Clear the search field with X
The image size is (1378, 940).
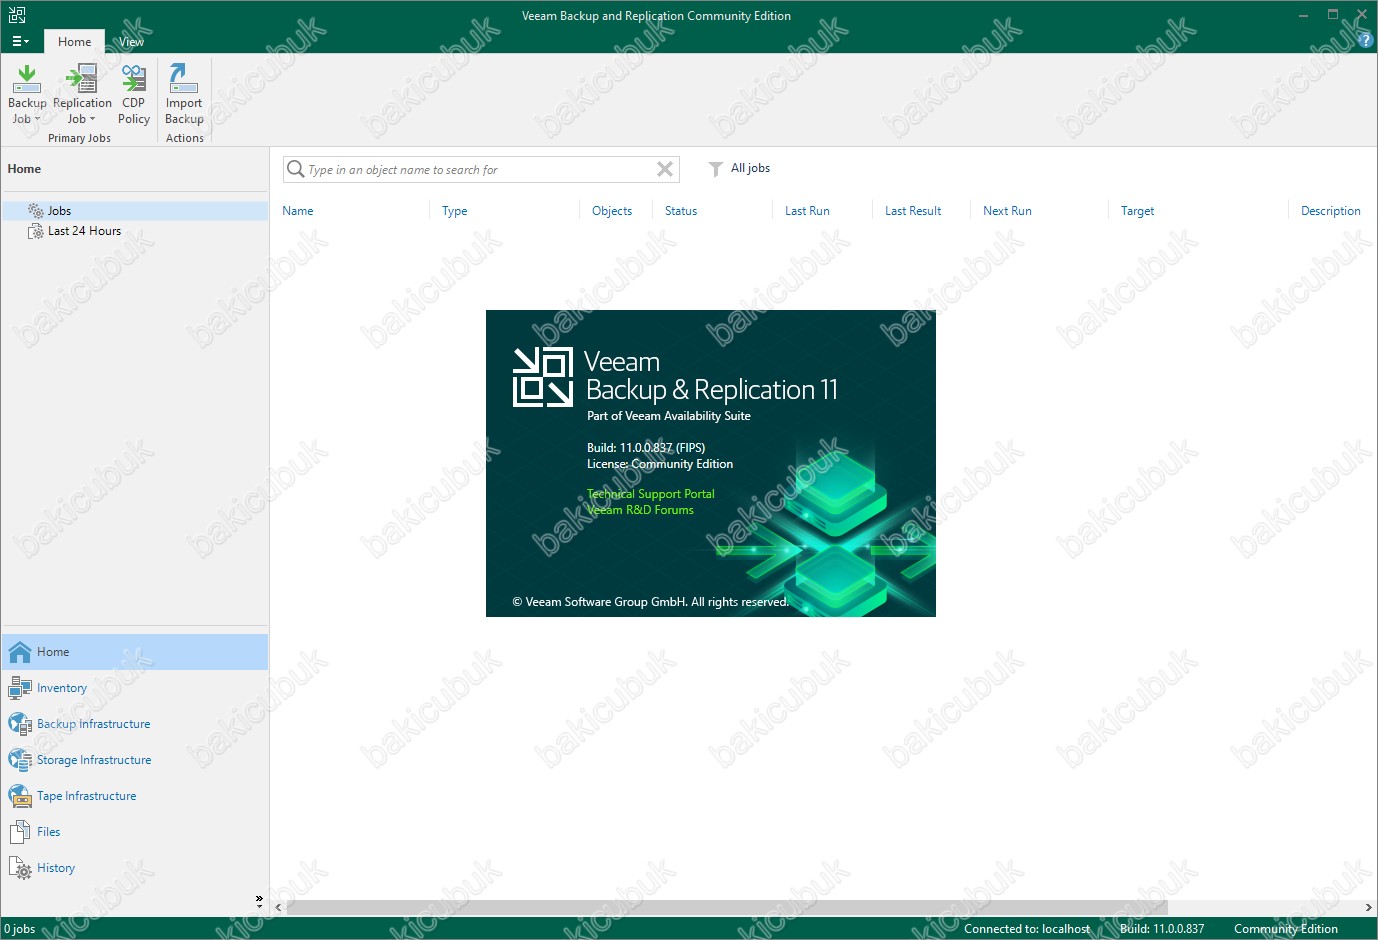664,169
